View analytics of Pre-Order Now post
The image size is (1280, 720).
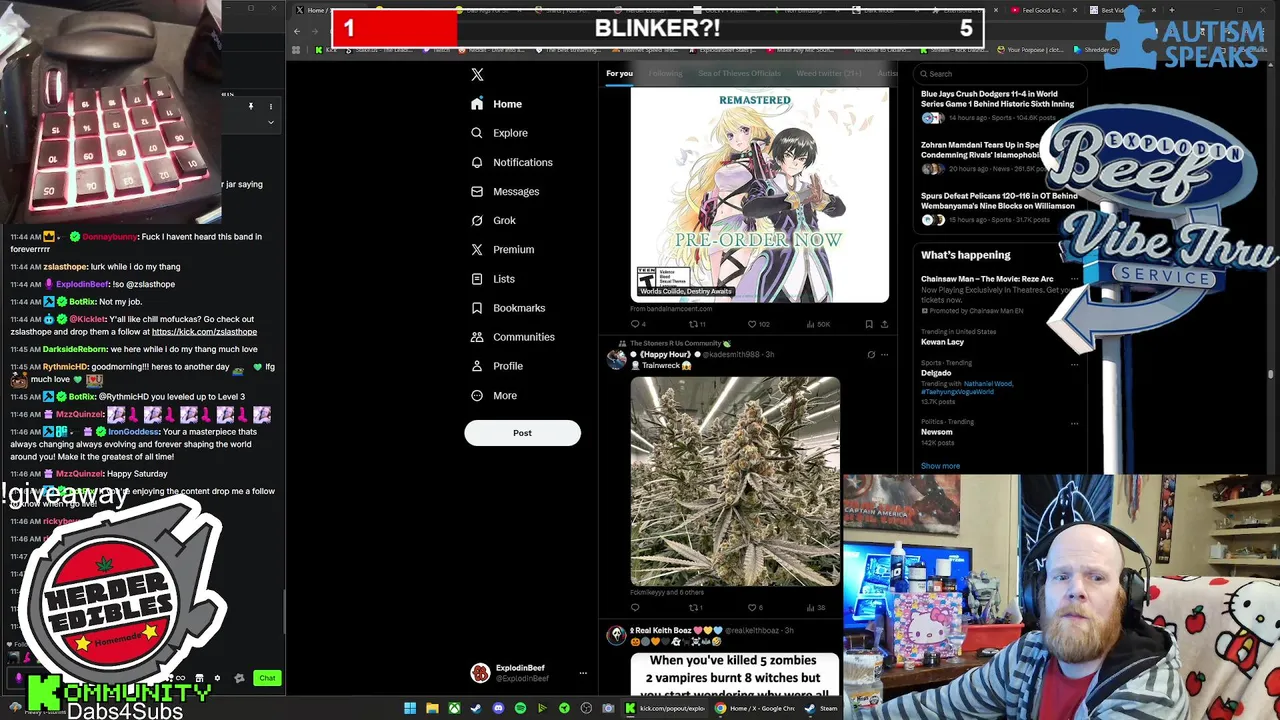[818, 324]
